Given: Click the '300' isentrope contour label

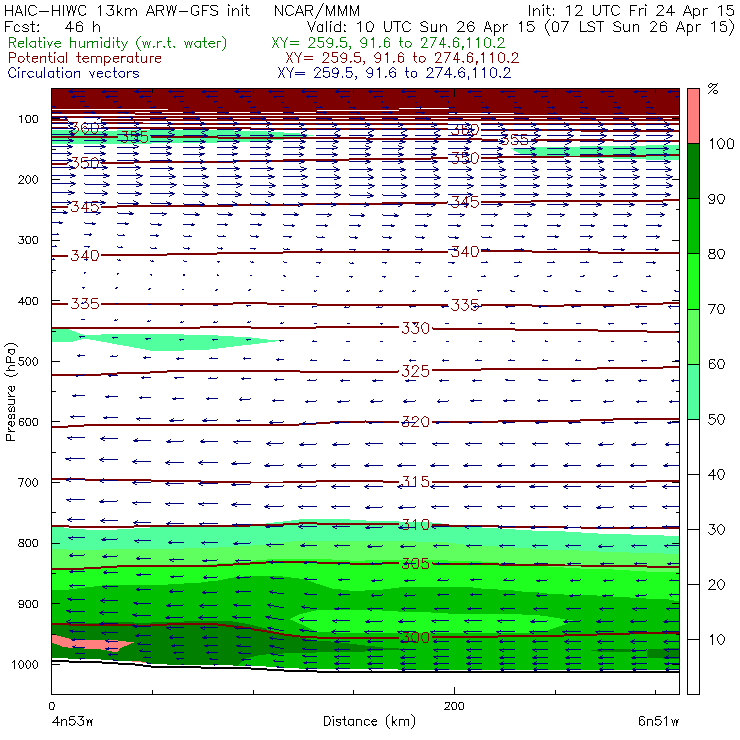Looking at the screenshot, I should (415, 638).
